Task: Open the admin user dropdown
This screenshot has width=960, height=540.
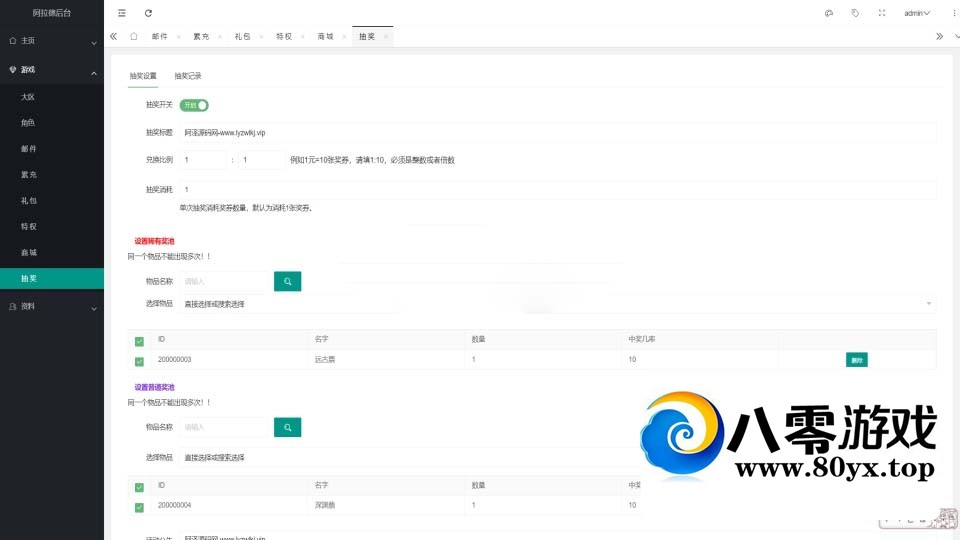Action: pyautogui.click(x=917, y=13)
